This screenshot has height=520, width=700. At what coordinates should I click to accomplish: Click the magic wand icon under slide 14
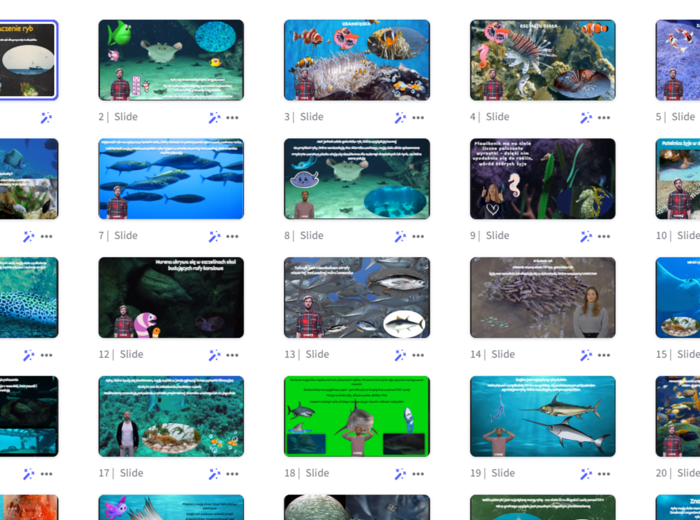pos(586,355)
